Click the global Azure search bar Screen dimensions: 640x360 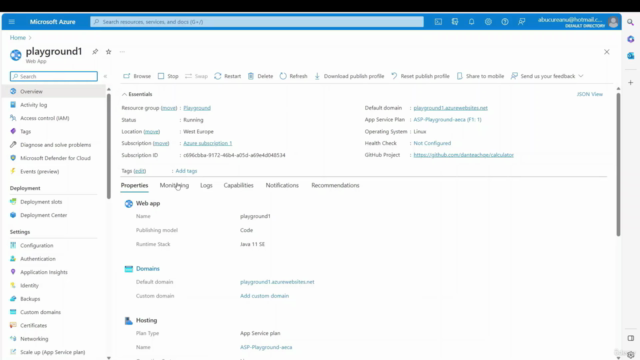[257, 22]
